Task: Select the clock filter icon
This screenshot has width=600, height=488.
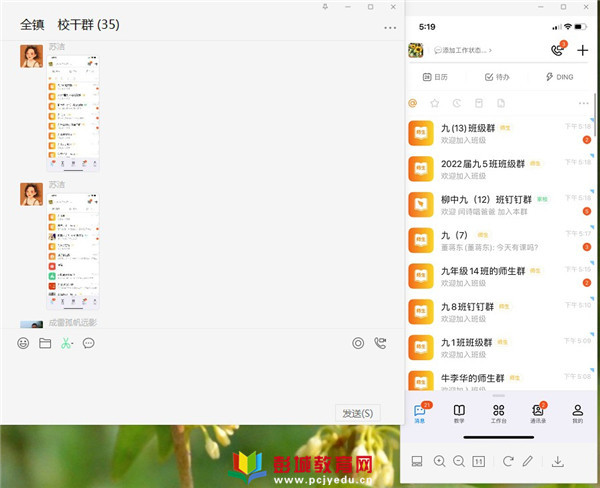Action: point(457,103)
